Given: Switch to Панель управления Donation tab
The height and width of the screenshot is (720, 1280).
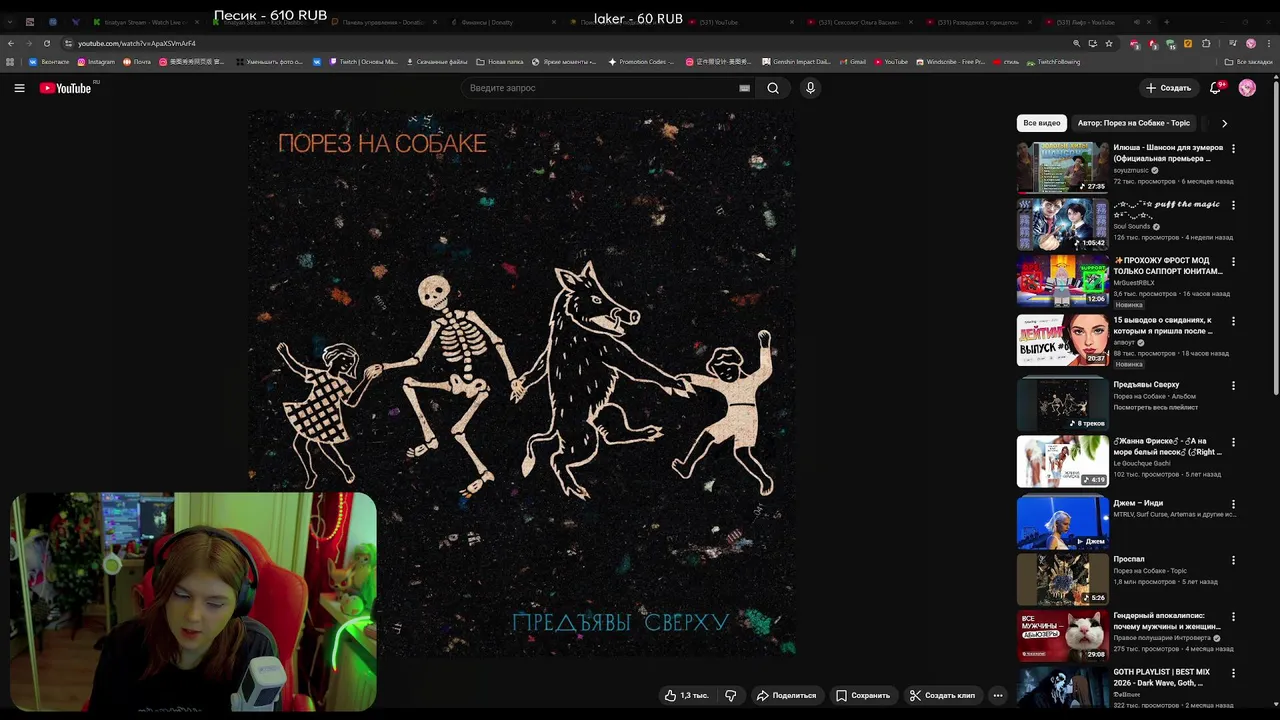Looking at the screenshot, I should tap(384, 22).
